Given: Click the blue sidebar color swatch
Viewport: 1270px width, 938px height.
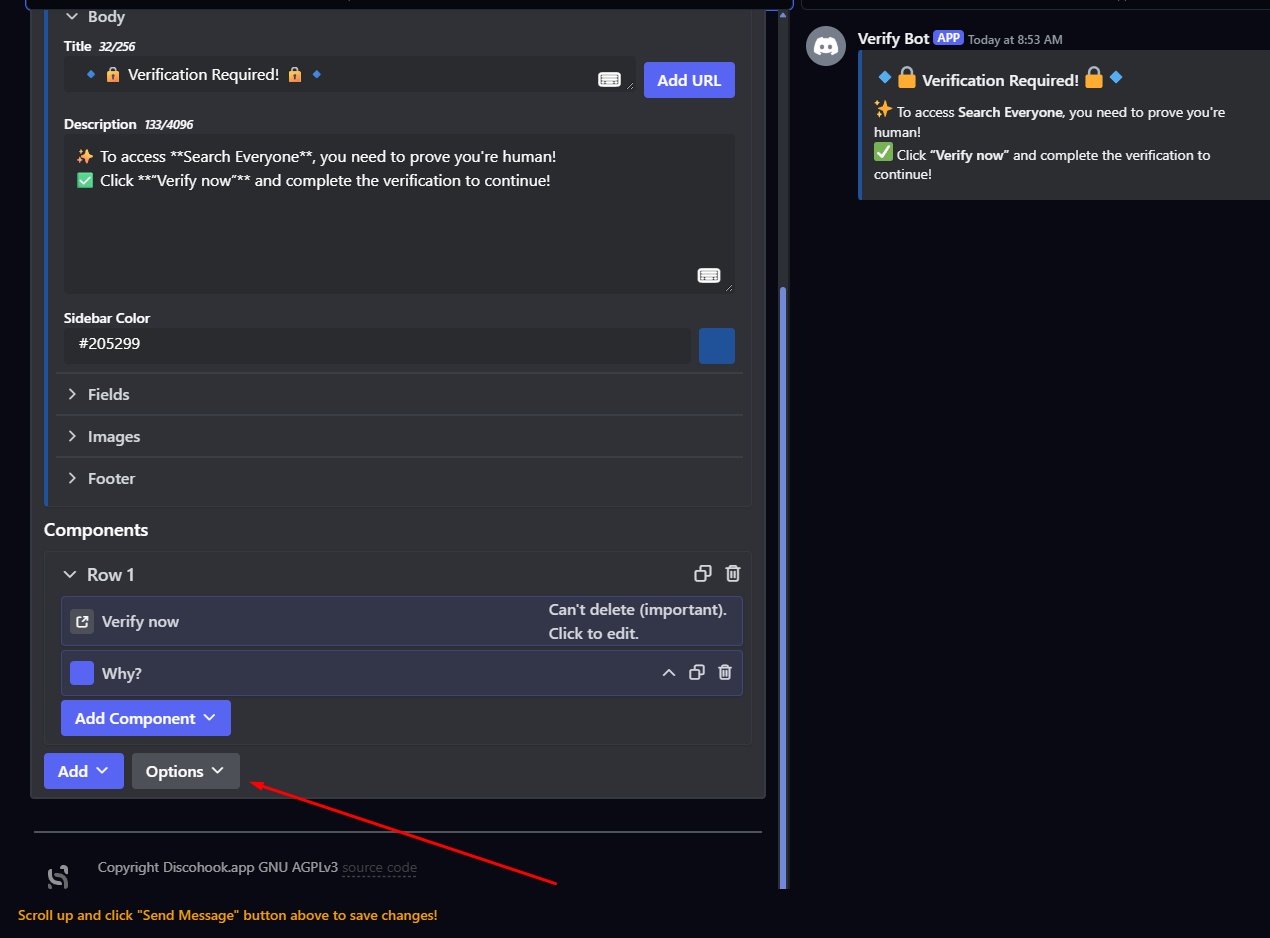Looking at the screenshot, I should point(717,346).
